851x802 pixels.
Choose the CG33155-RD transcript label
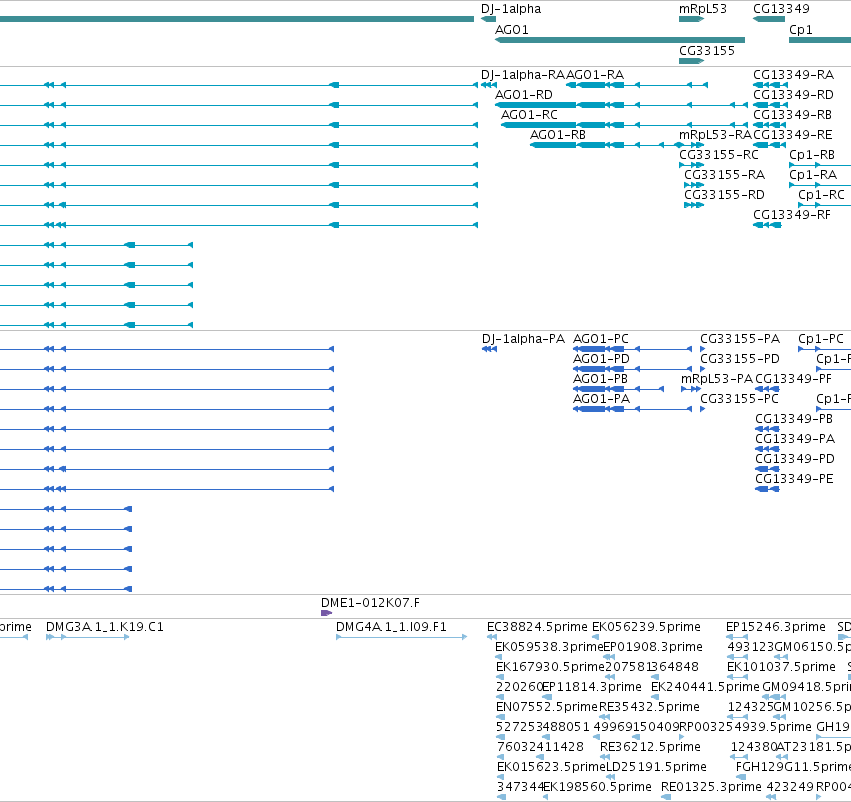click(x=725, y=195)
